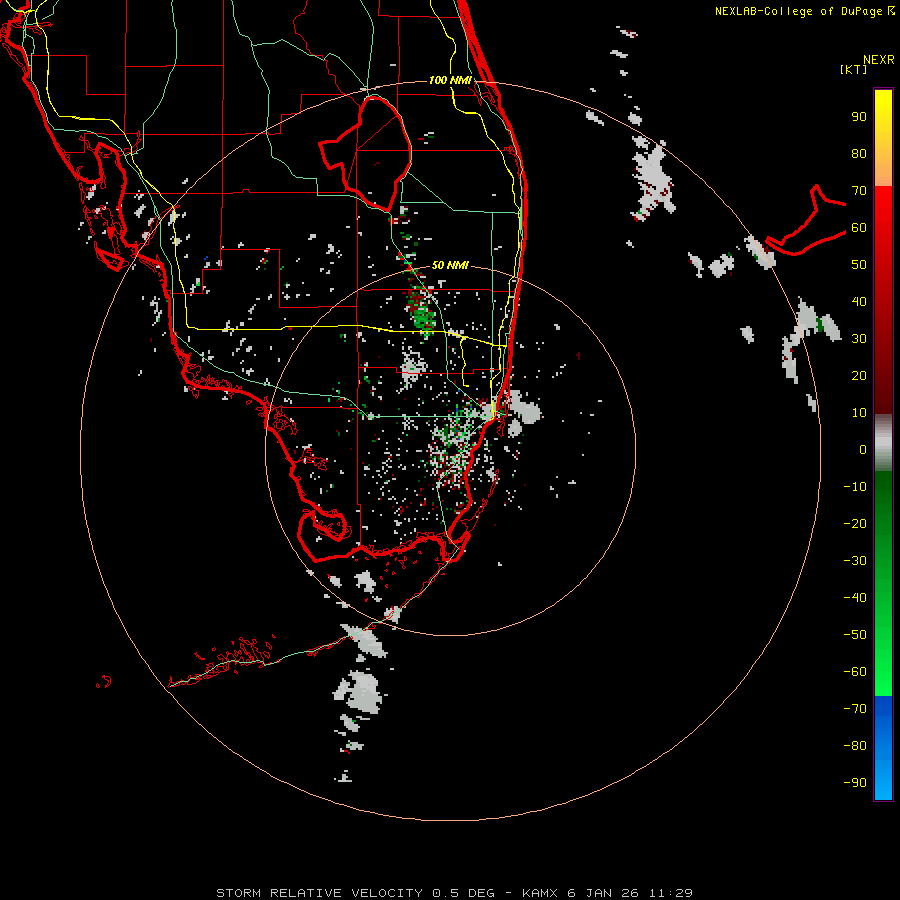The image size is (900, 900).
Task: Click the -30 tick label on the velocity scale
Action: click(x=855, y=561)
